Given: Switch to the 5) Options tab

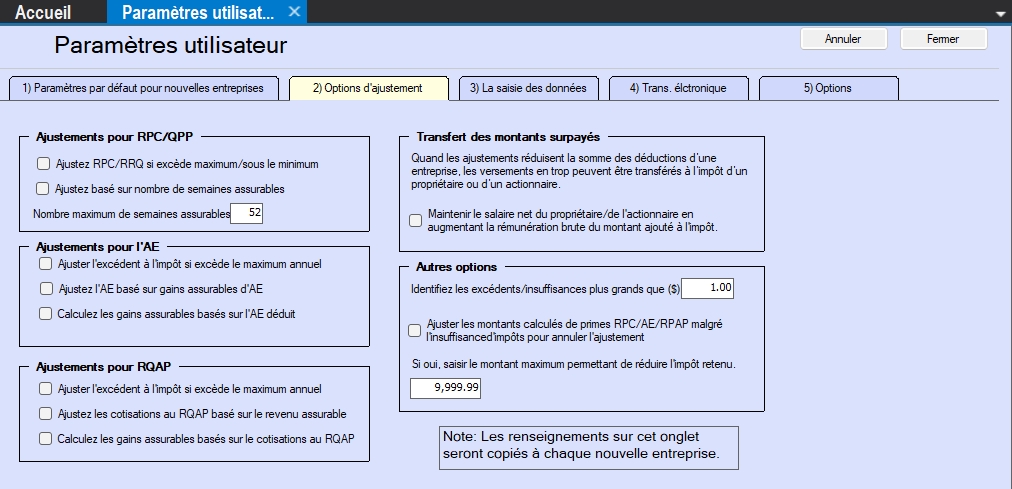Looking at the screenshot, I should [827, 88].
